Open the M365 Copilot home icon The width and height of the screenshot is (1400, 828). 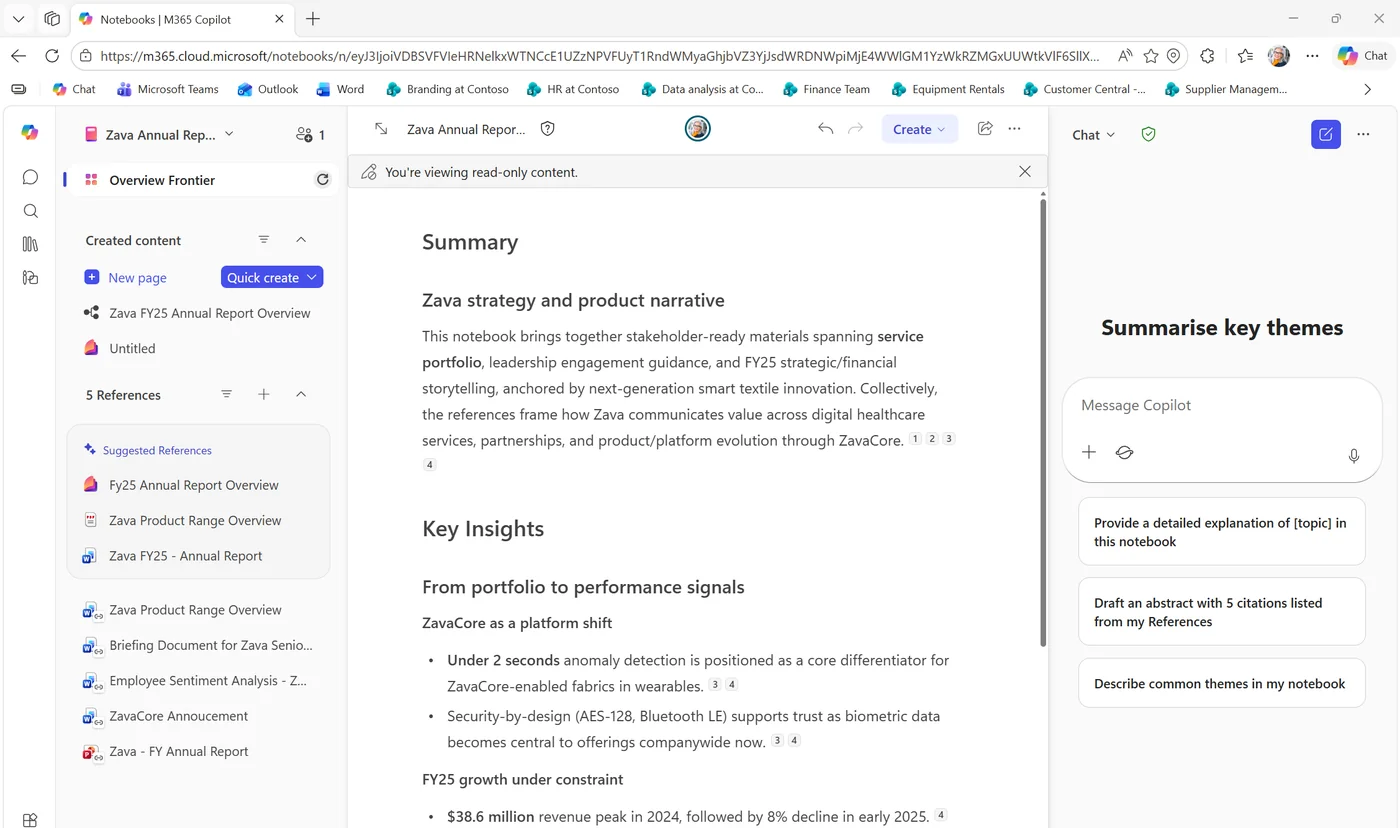29,133
